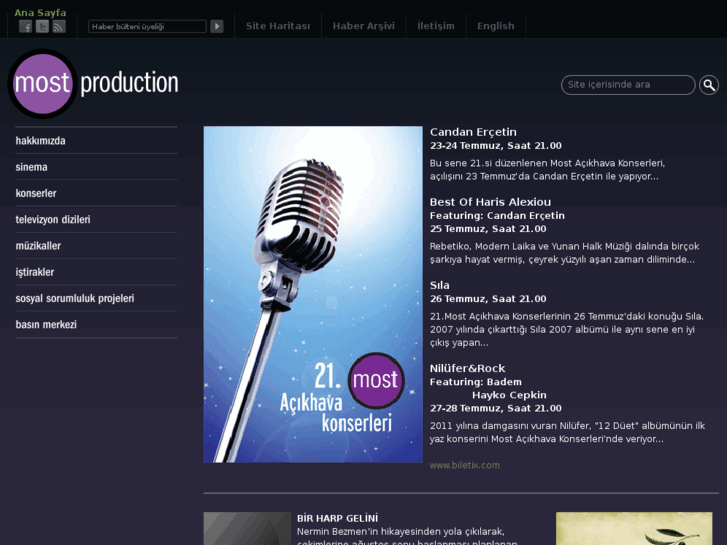The image size is (727, 545).
Task: Submit newsletter signup arrow button
Action: 217,26
